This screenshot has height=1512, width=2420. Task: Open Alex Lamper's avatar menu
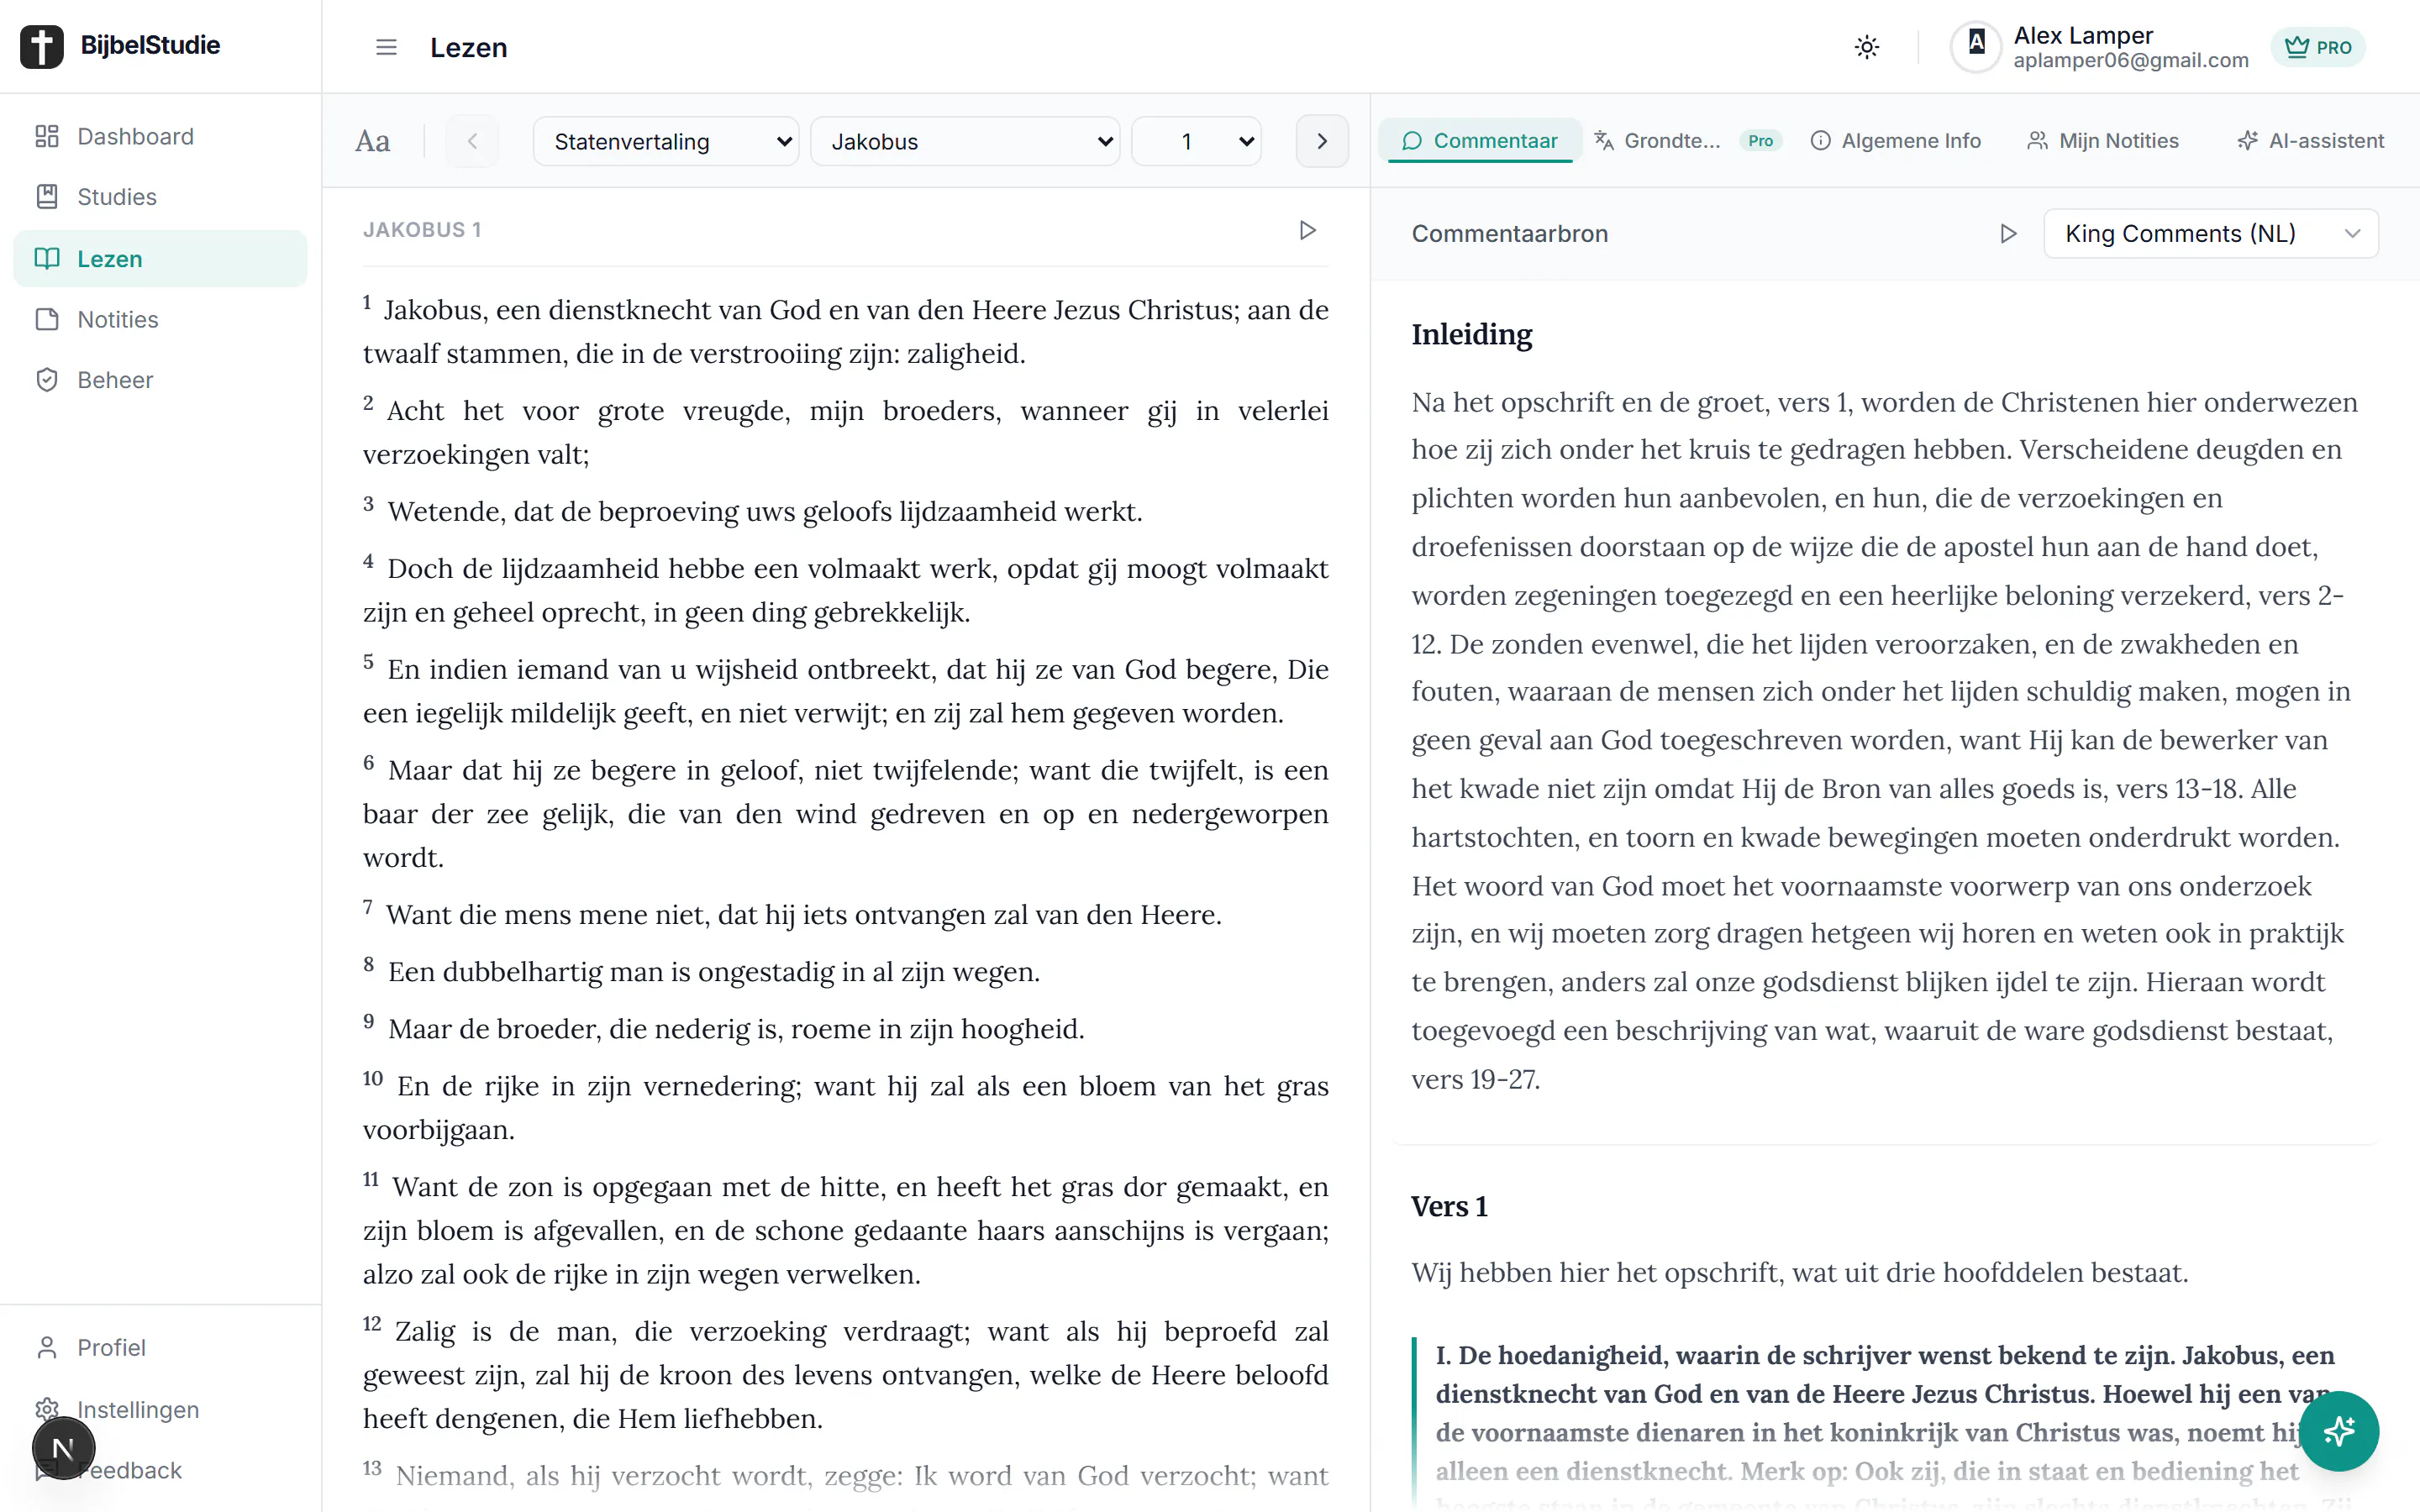pos(1976,46)
